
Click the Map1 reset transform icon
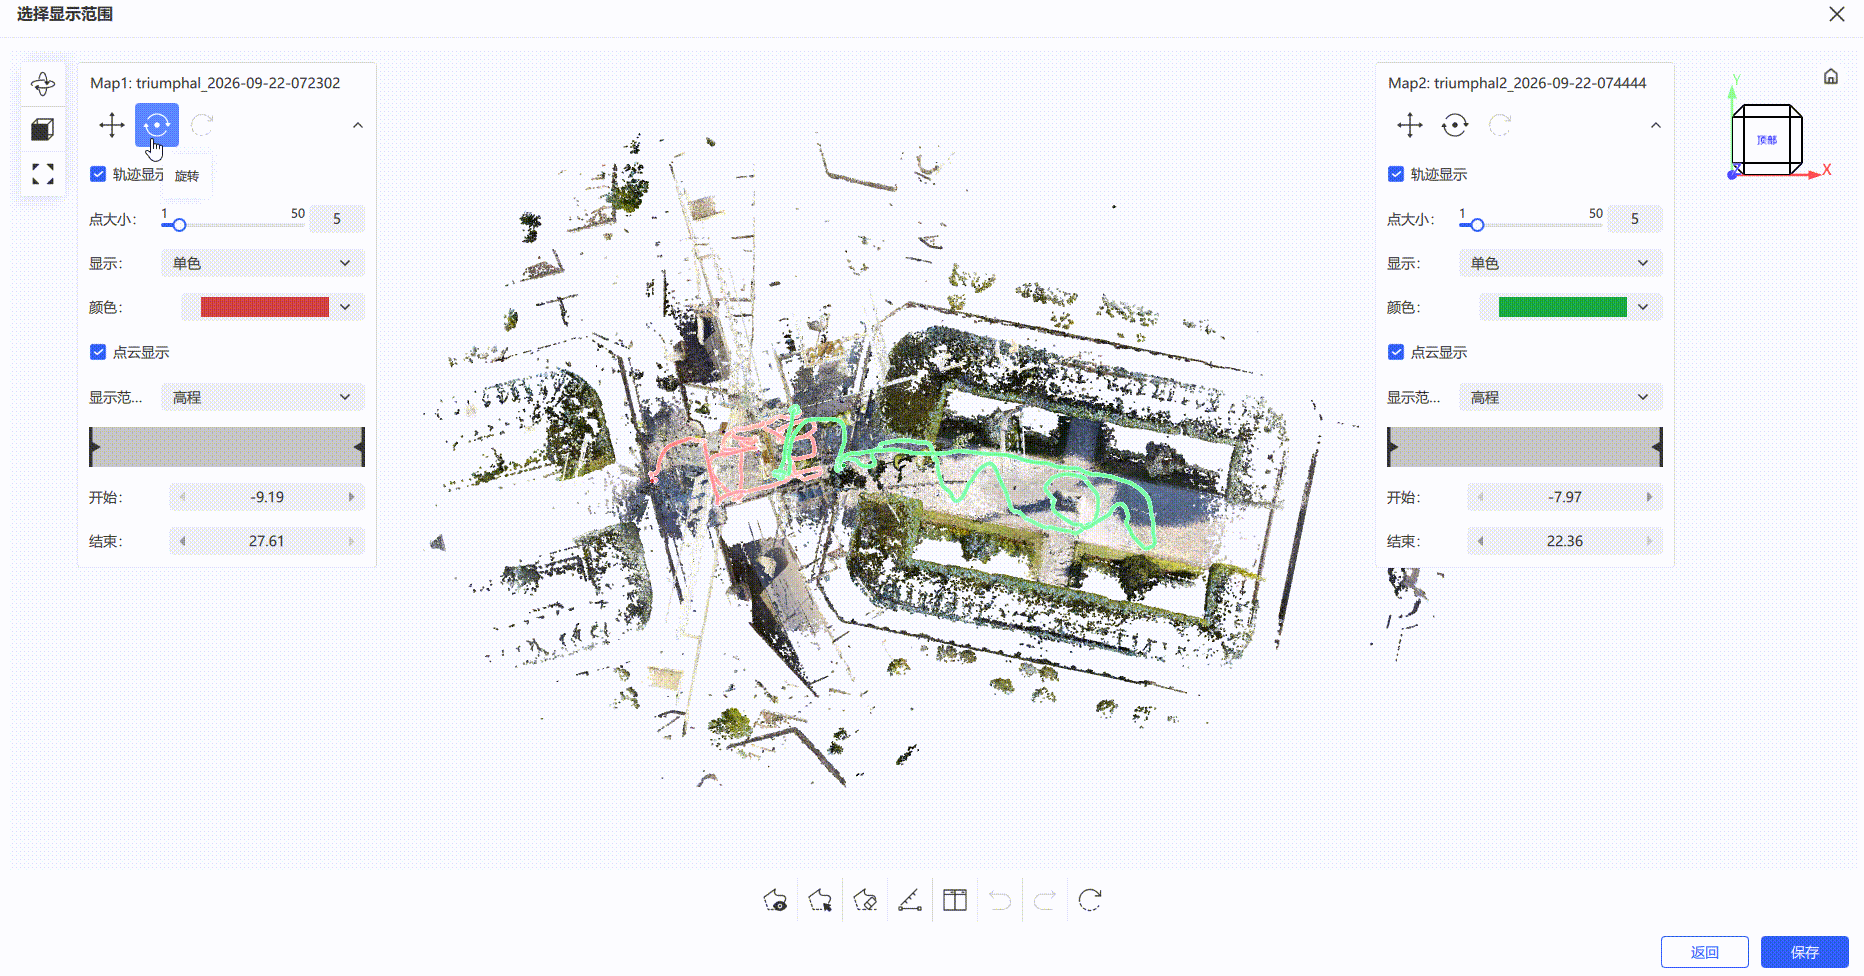coord(202,125)
